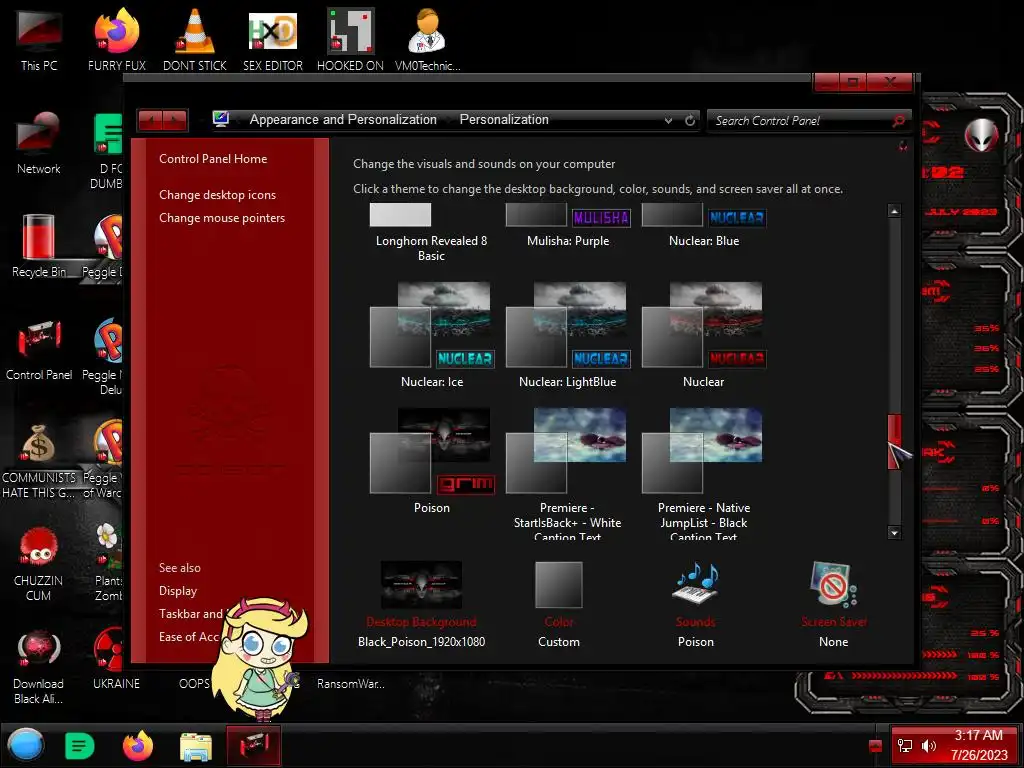Open the Color Custom swatch
1024x768 pixels.
(x=558, y=604)
